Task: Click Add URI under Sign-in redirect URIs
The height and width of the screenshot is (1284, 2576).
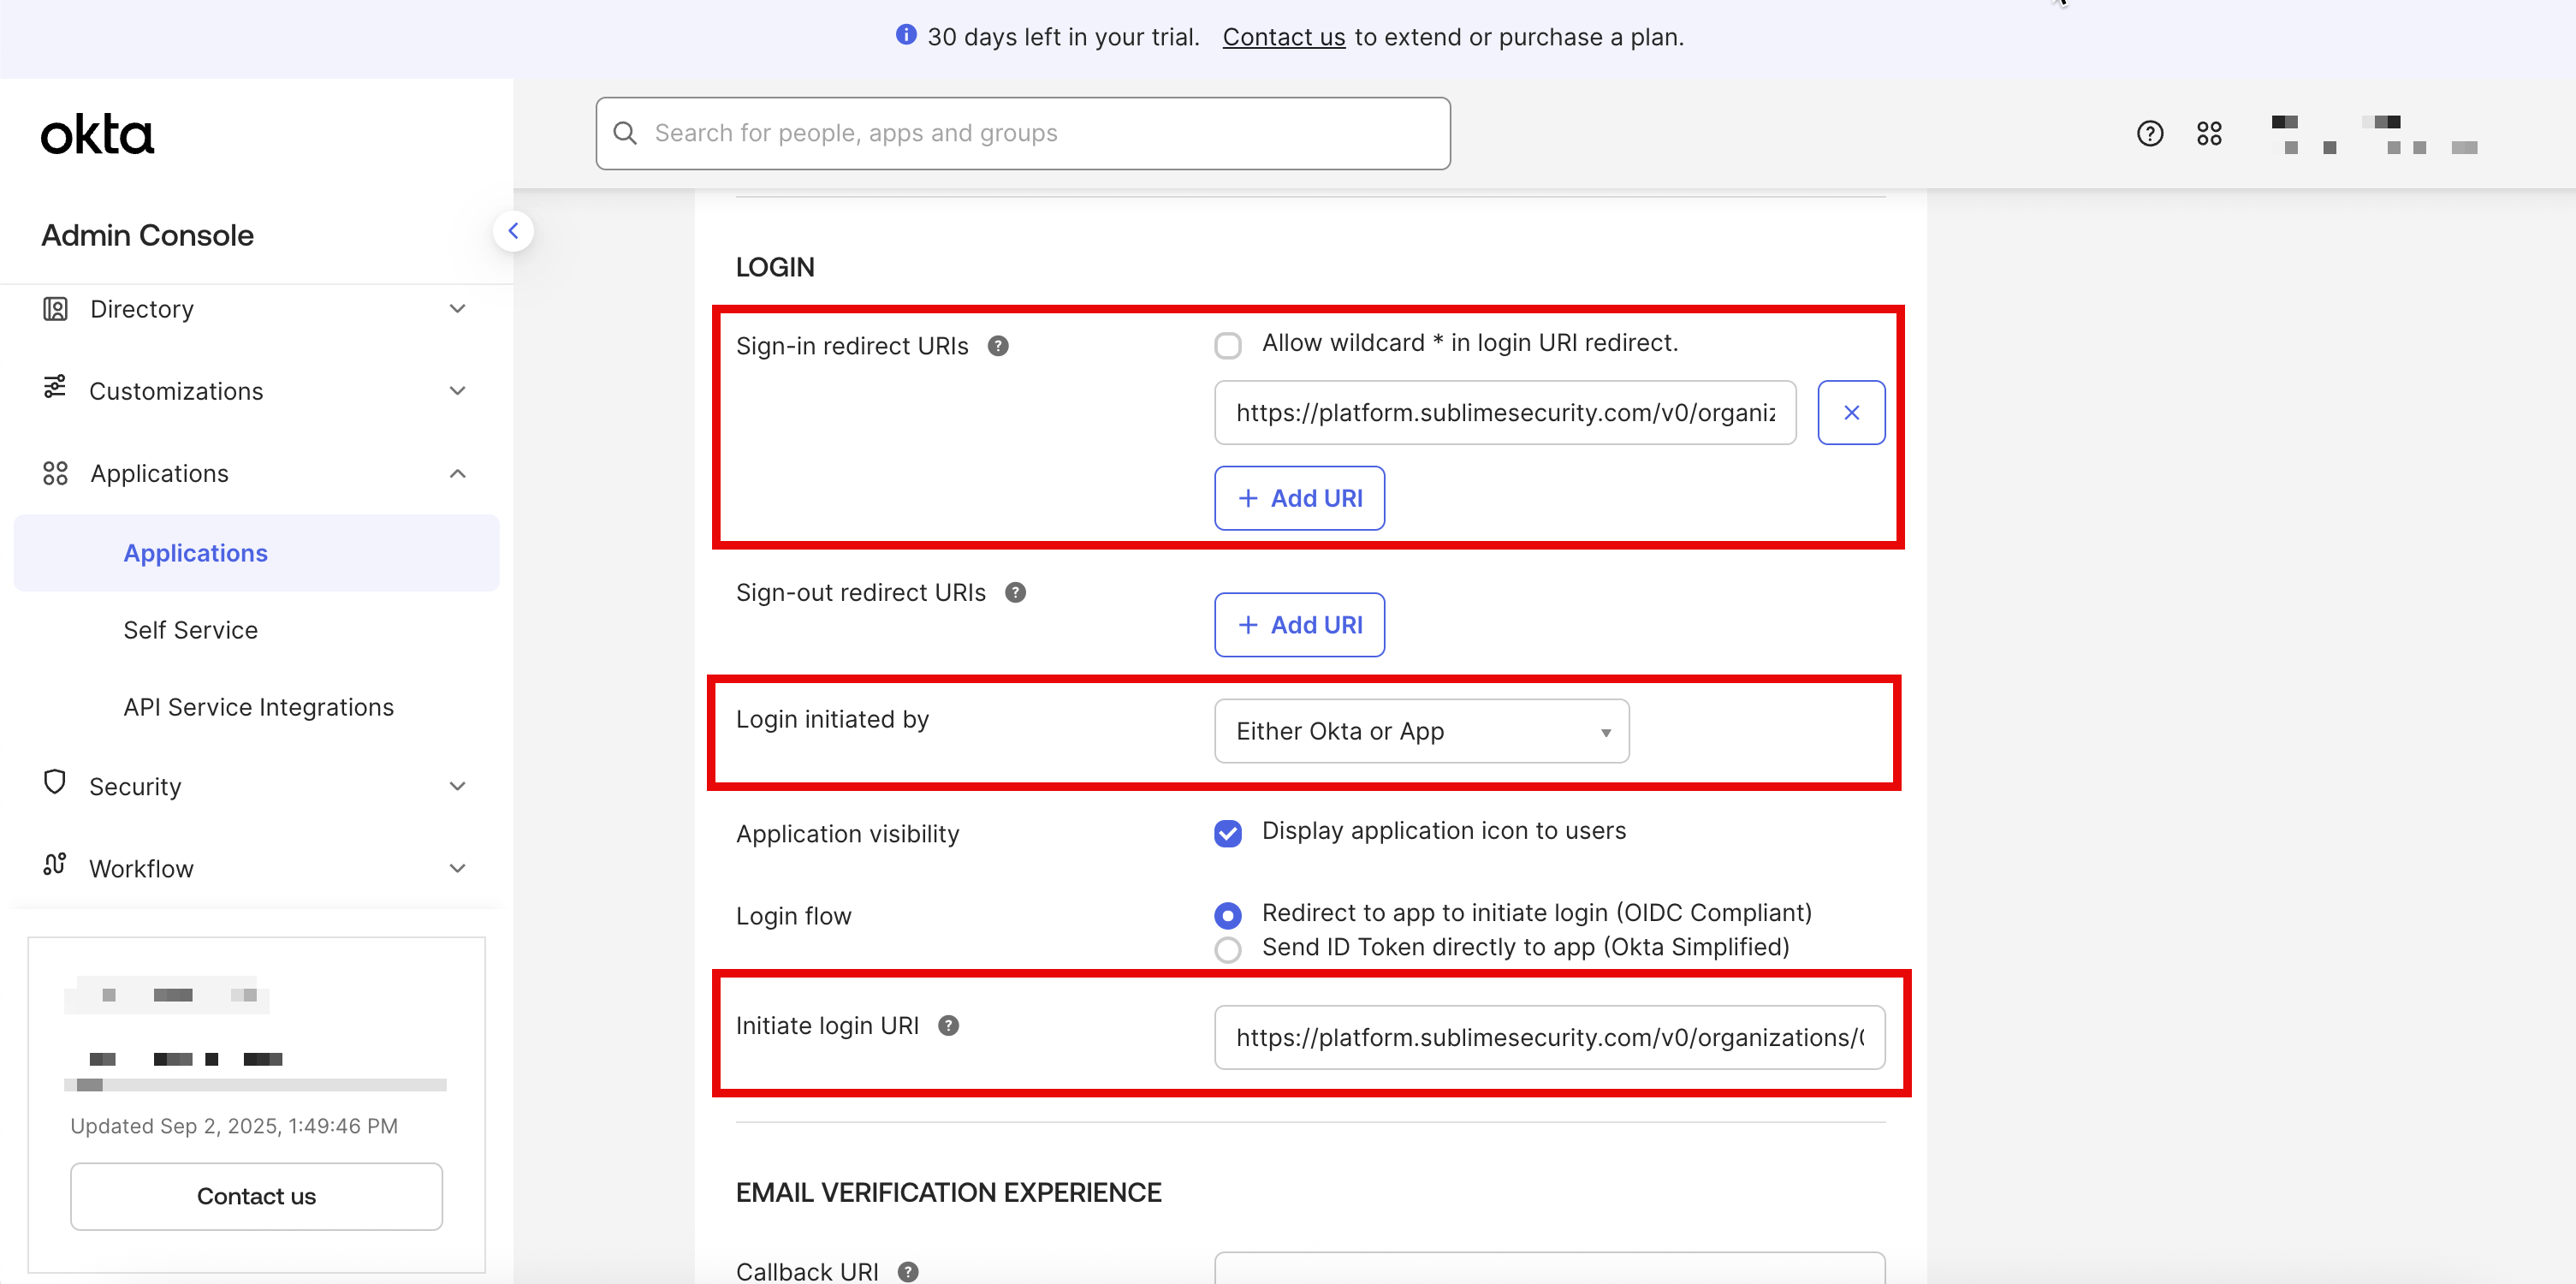Action: click(1299, 498)
